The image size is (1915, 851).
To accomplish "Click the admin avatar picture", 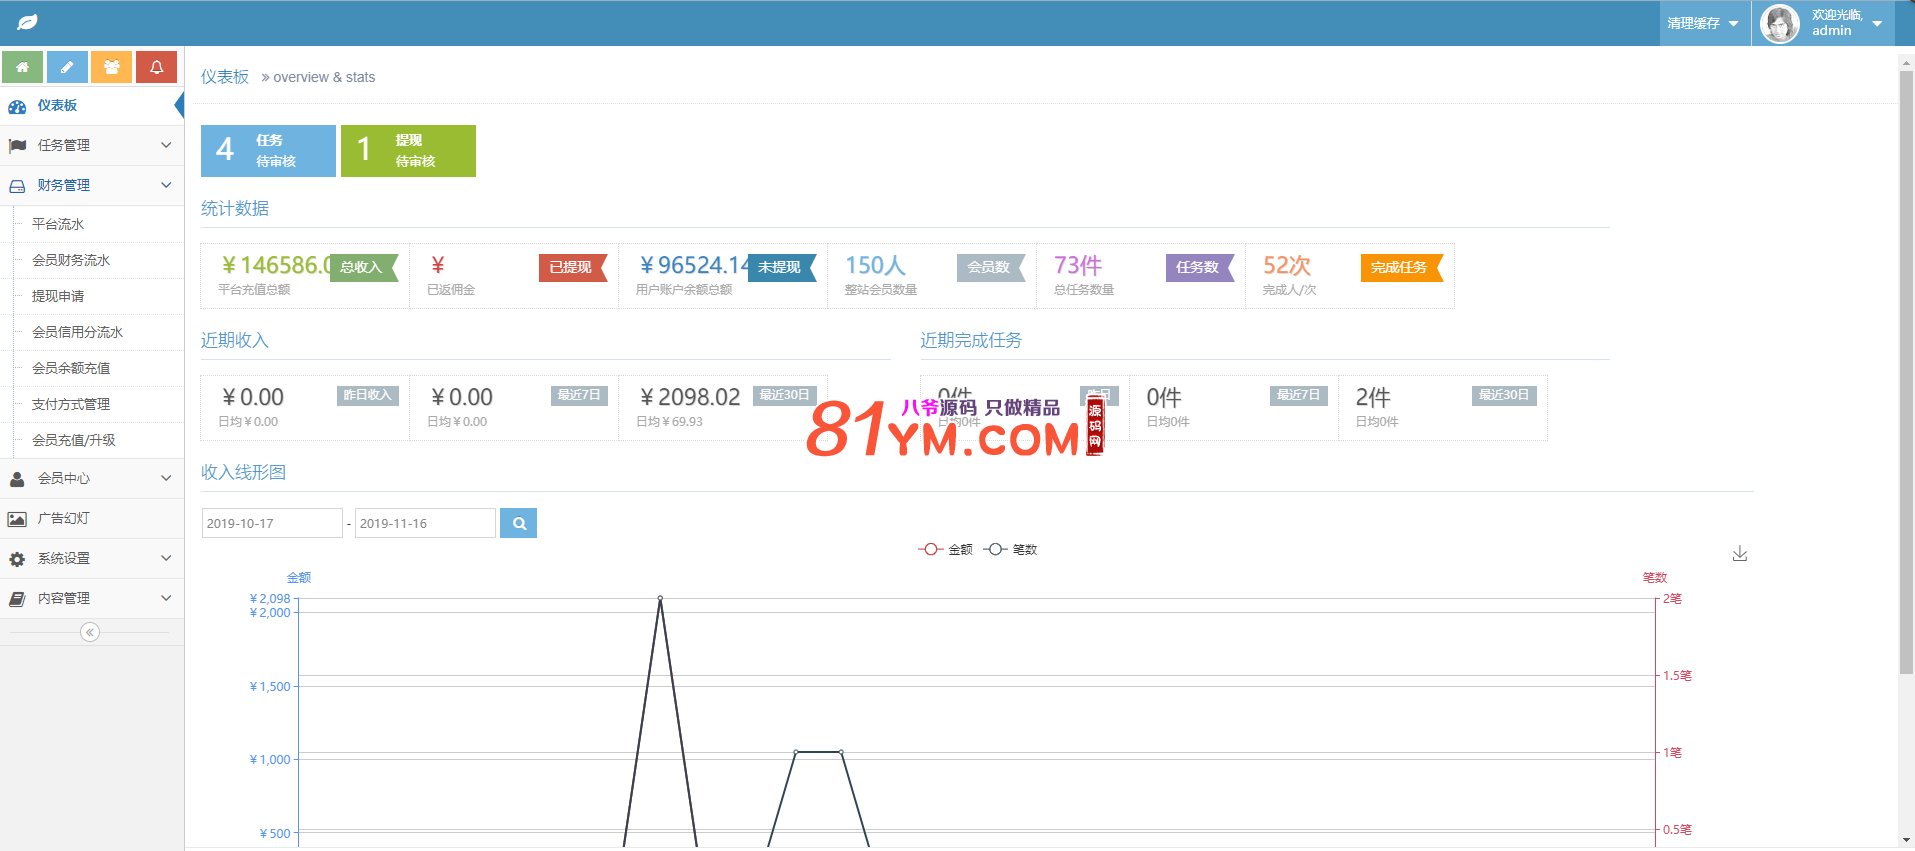I will click(x=1780, y=23).
